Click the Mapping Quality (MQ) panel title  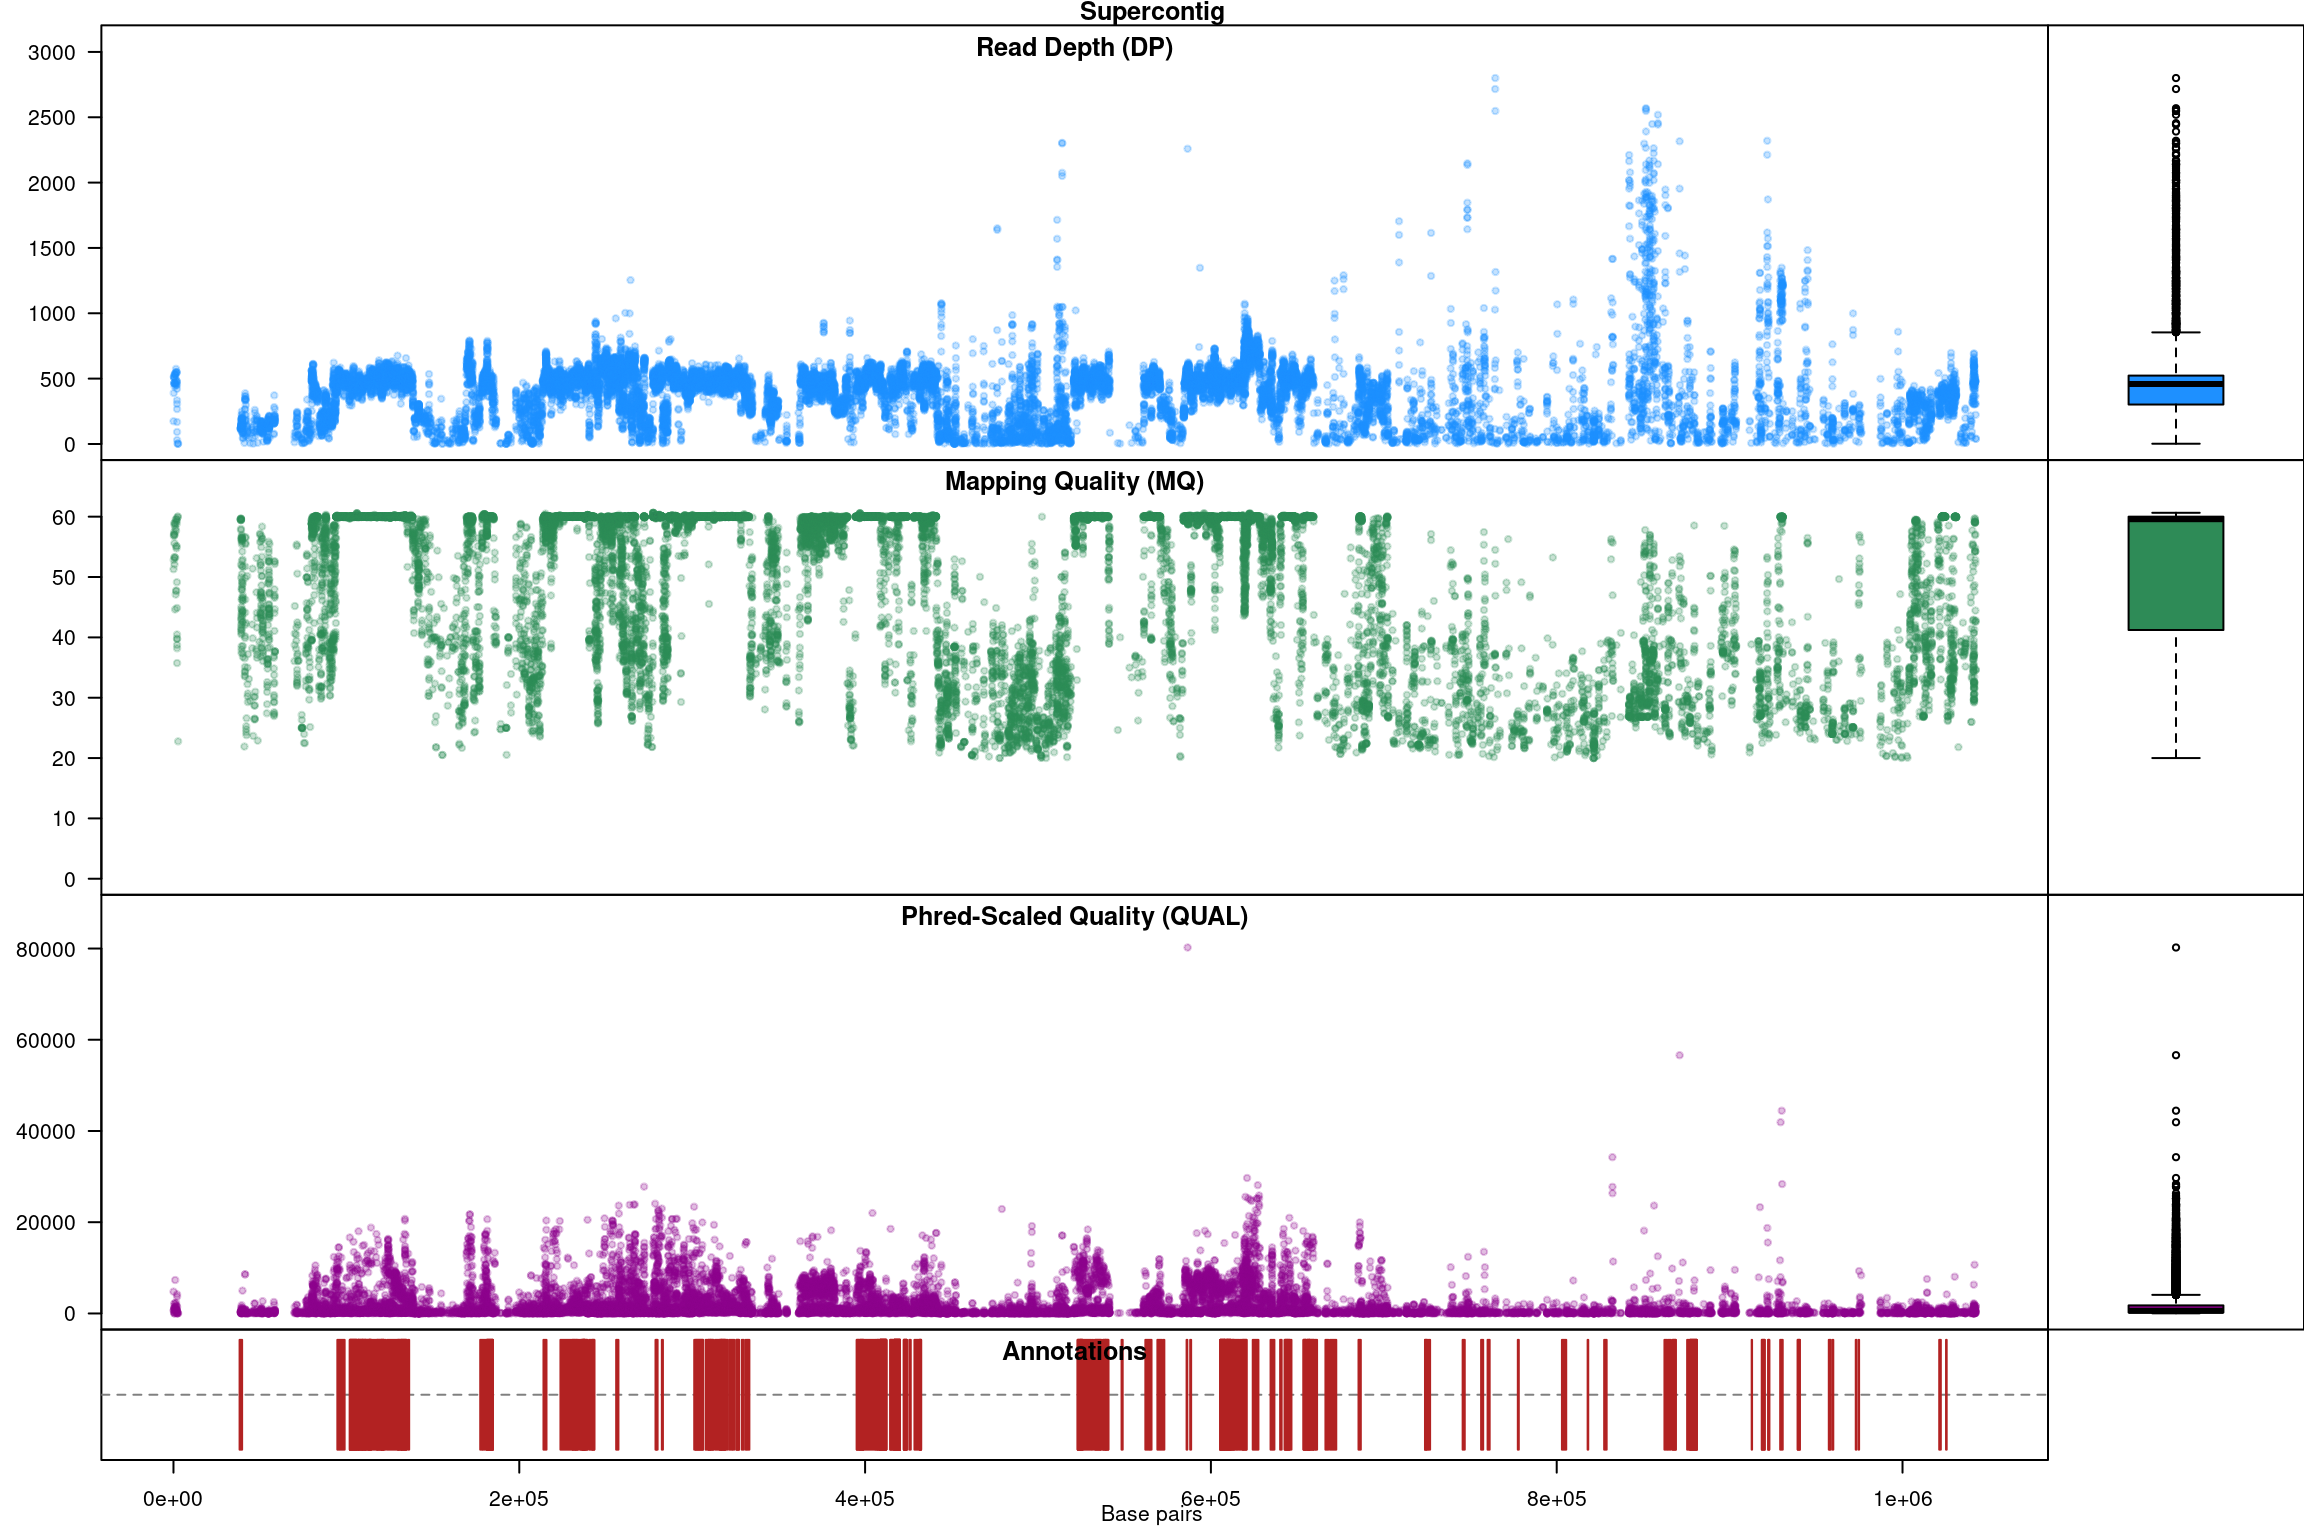click(1074, 482)
